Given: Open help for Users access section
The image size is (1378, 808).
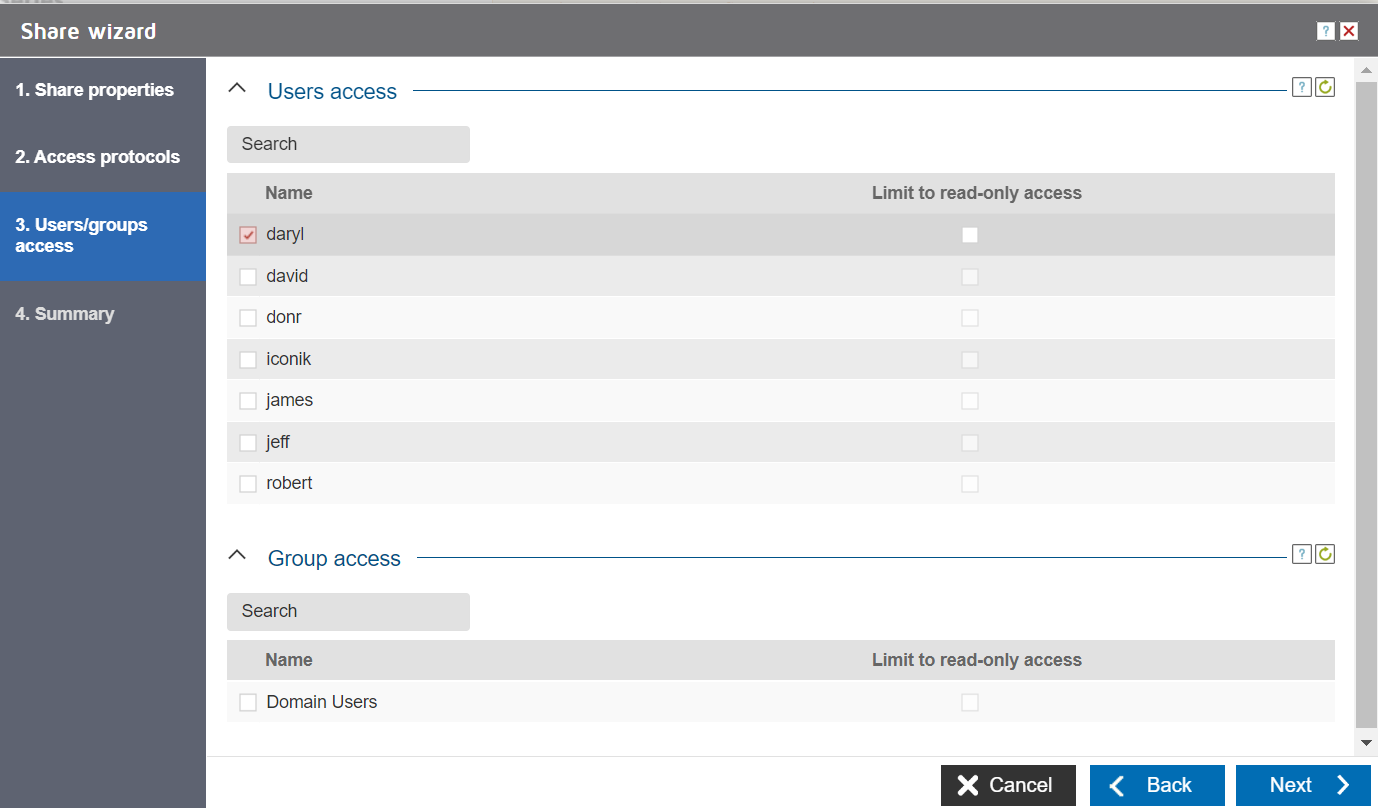Looking at the screenshot, I should point(1301,87).
